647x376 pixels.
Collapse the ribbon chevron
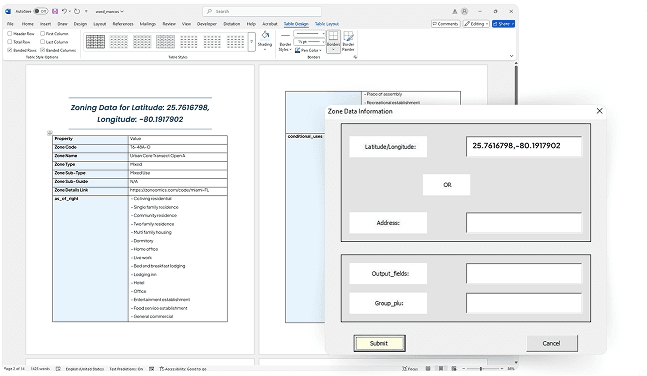coord(511,56)
